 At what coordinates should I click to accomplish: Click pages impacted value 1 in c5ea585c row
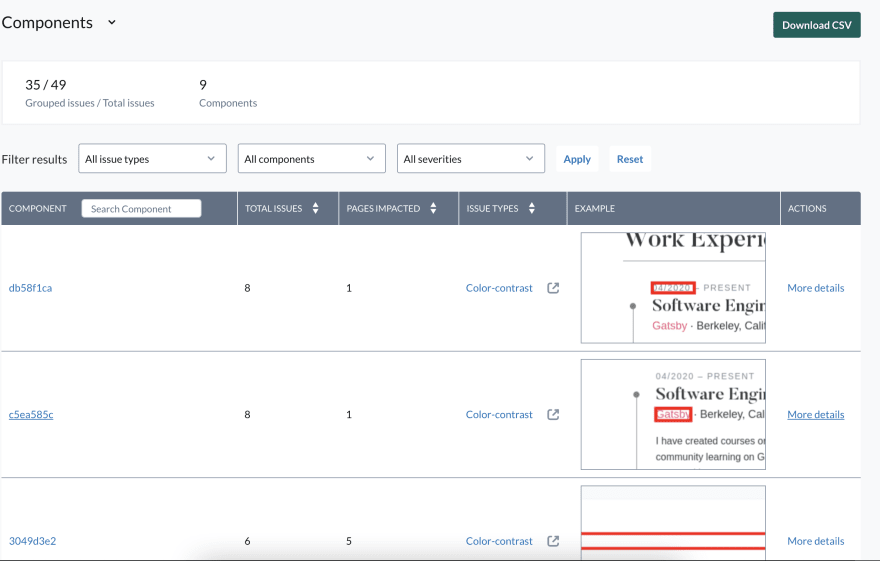click(349, 415)
